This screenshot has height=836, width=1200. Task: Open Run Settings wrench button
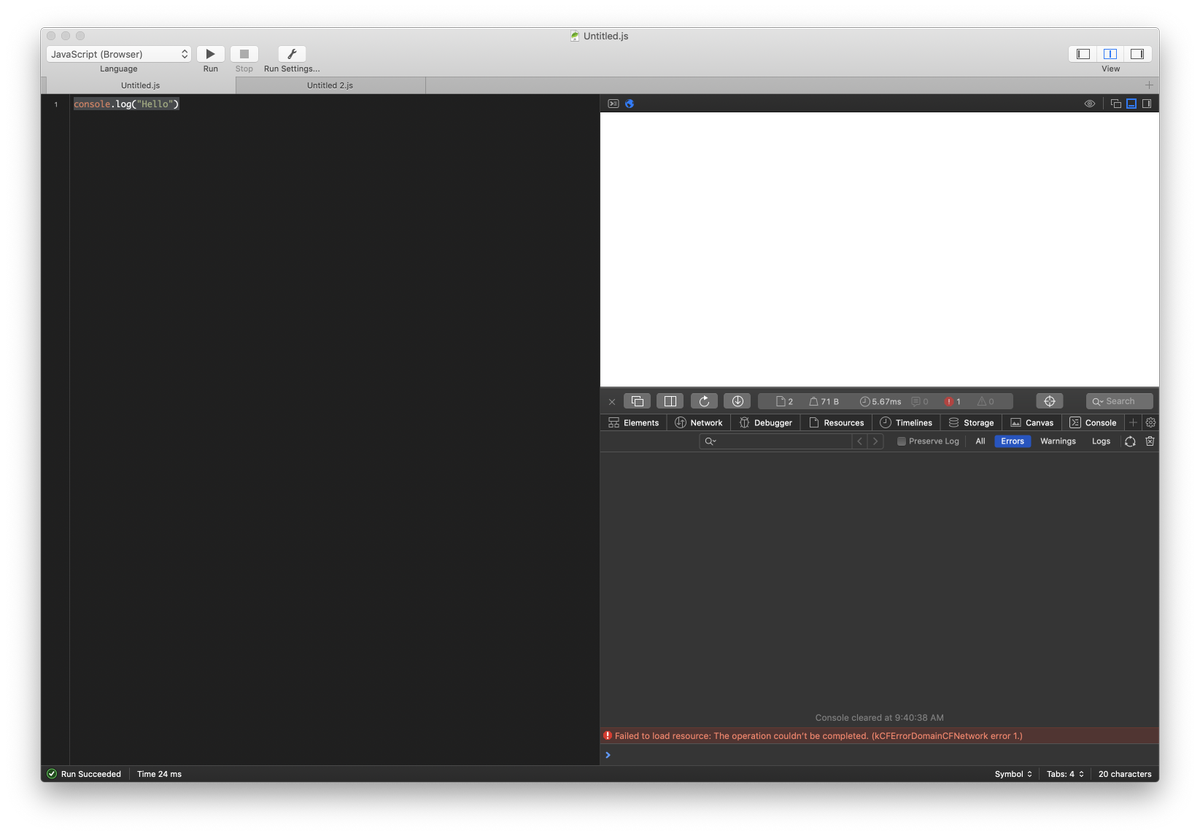(292, 54)
